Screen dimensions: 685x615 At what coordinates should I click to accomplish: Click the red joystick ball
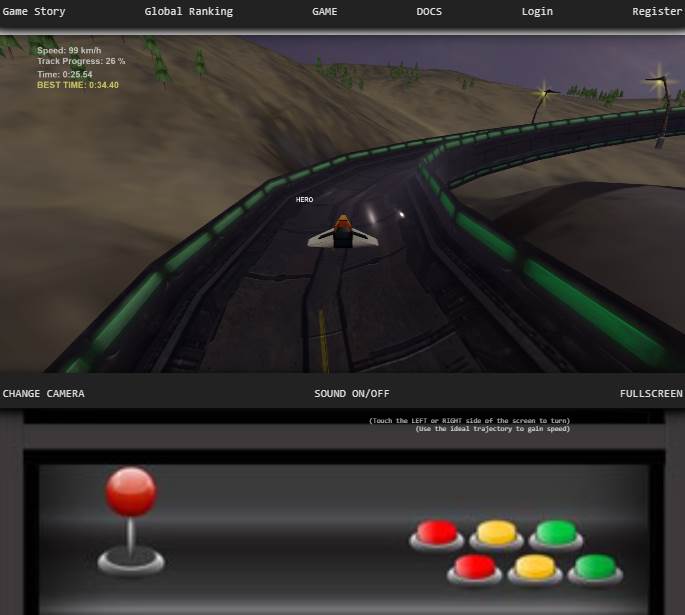coord(131,492)
